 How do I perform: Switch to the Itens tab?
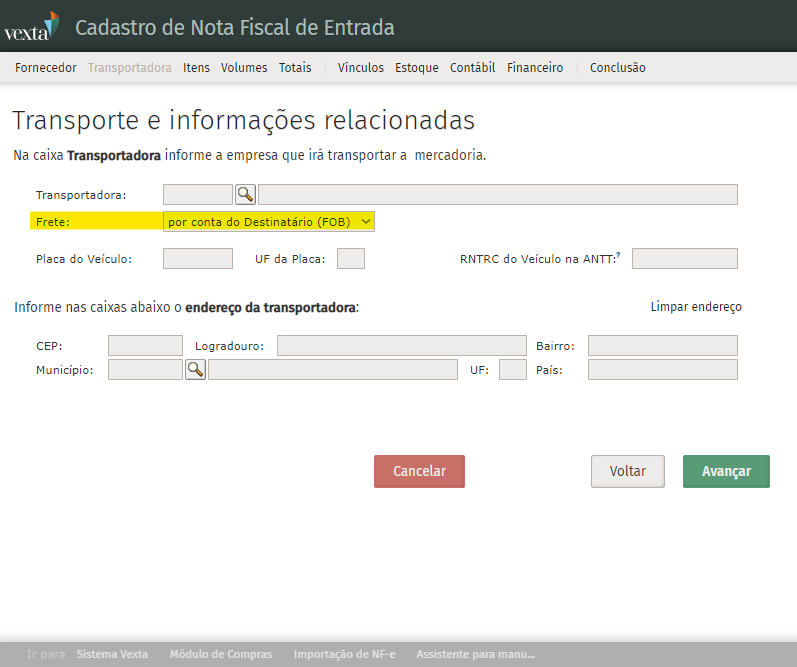click(x=196, y=68)
